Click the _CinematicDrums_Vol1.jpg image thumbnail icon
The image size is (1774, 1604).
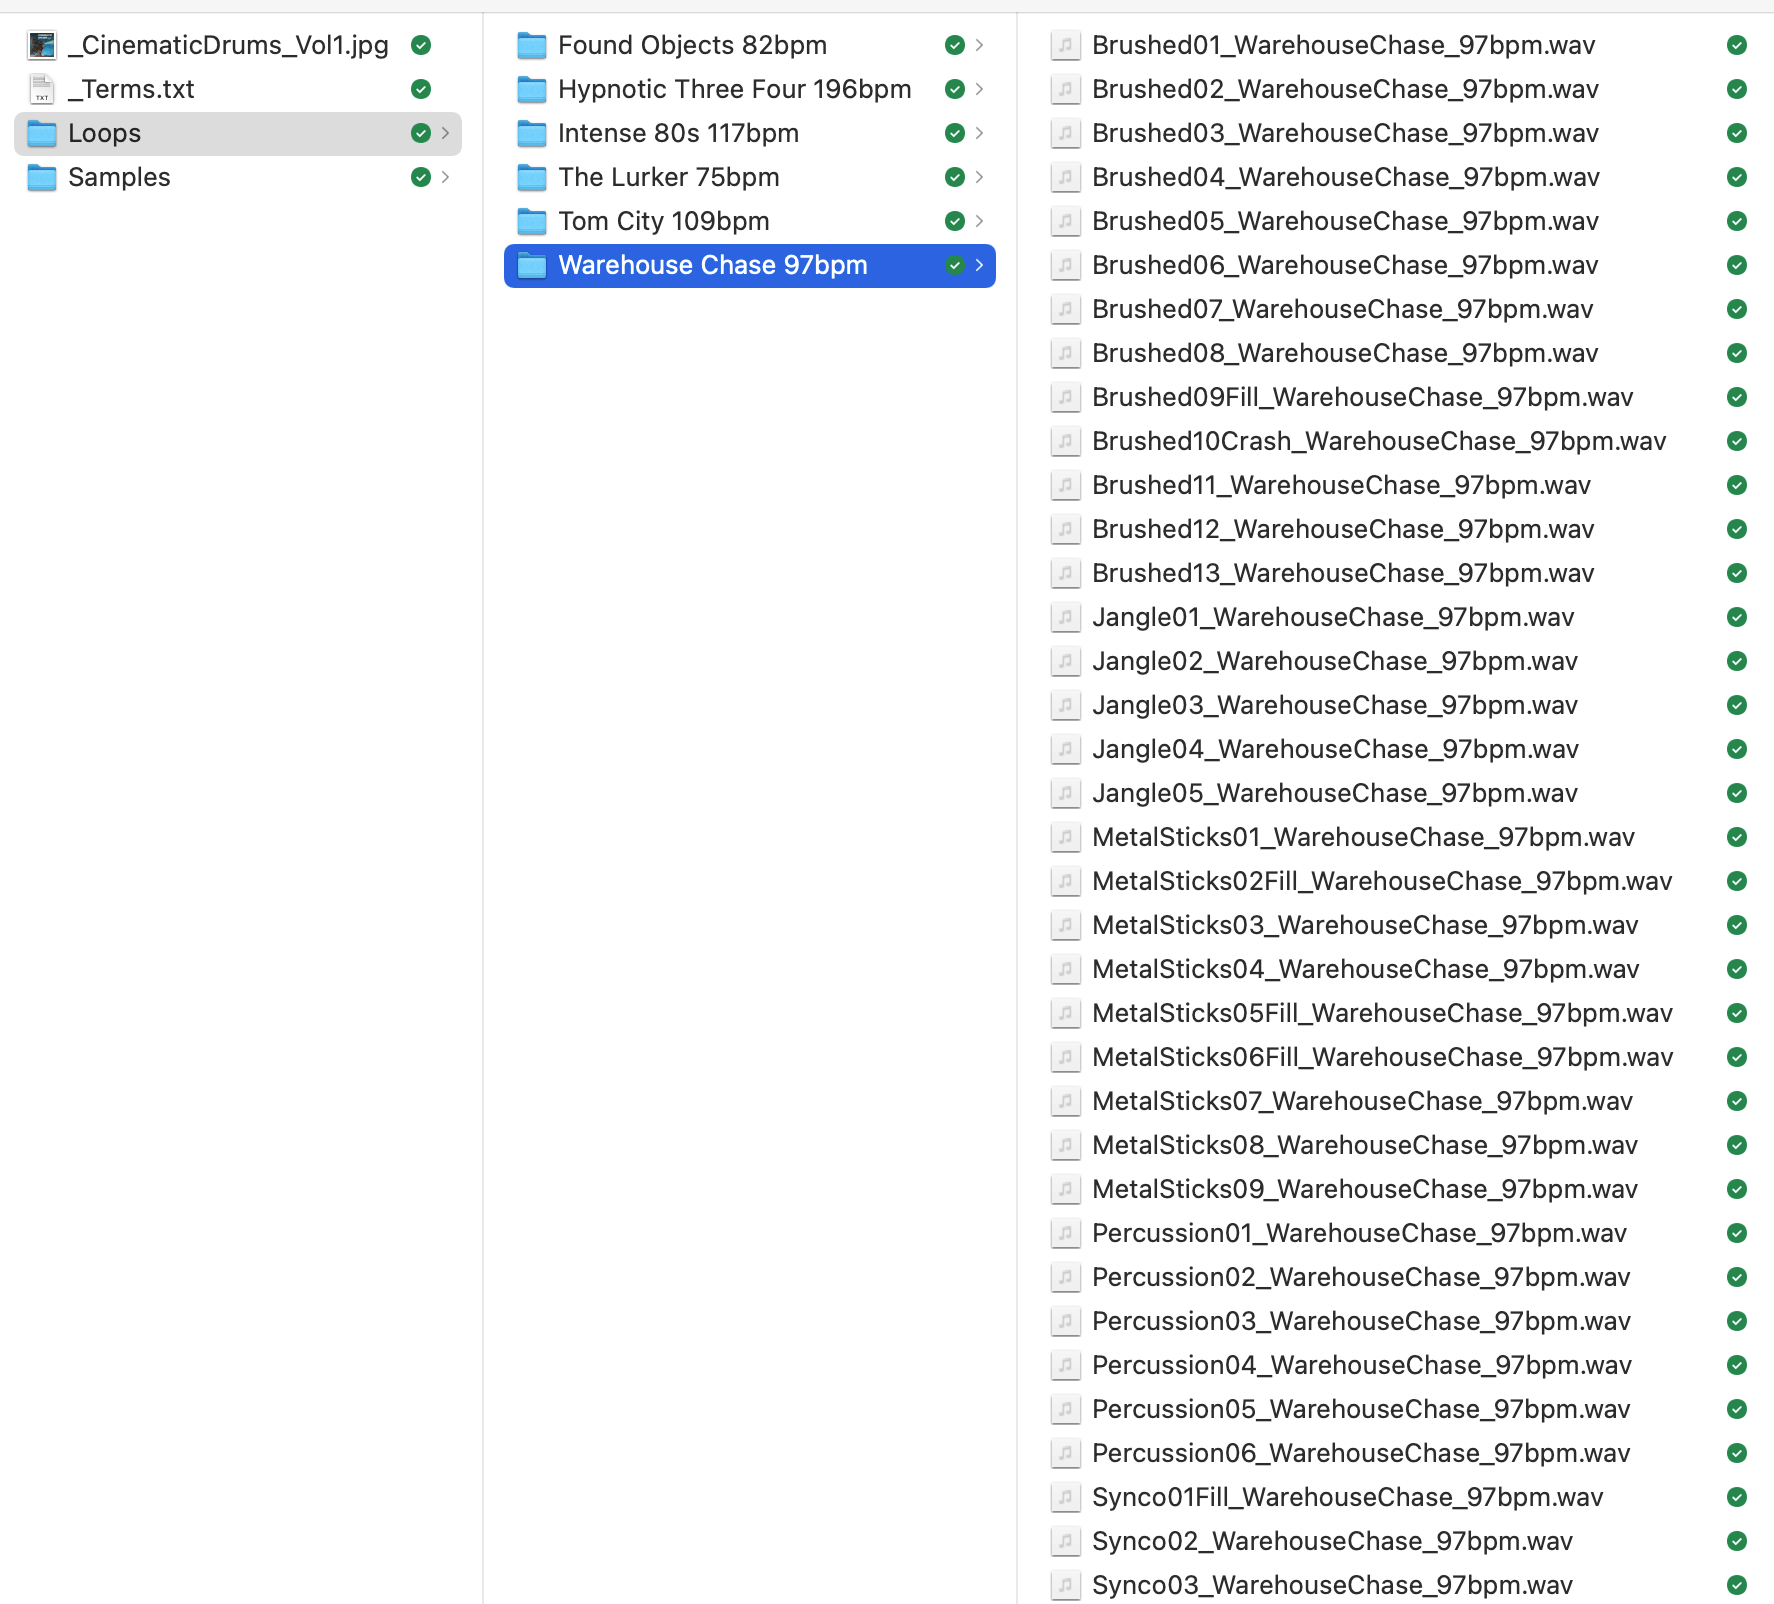pos(42,45)
